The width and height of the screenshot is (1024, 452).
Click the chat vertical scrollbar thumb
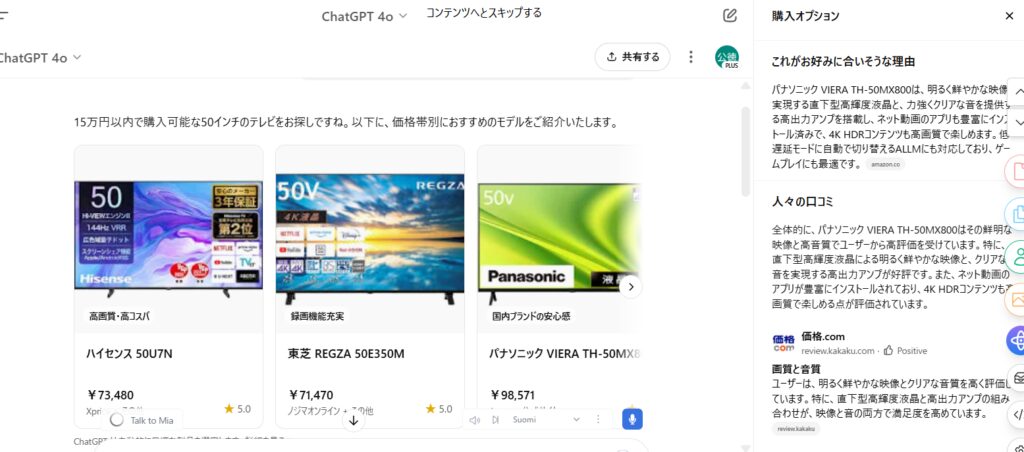[745, 151]
